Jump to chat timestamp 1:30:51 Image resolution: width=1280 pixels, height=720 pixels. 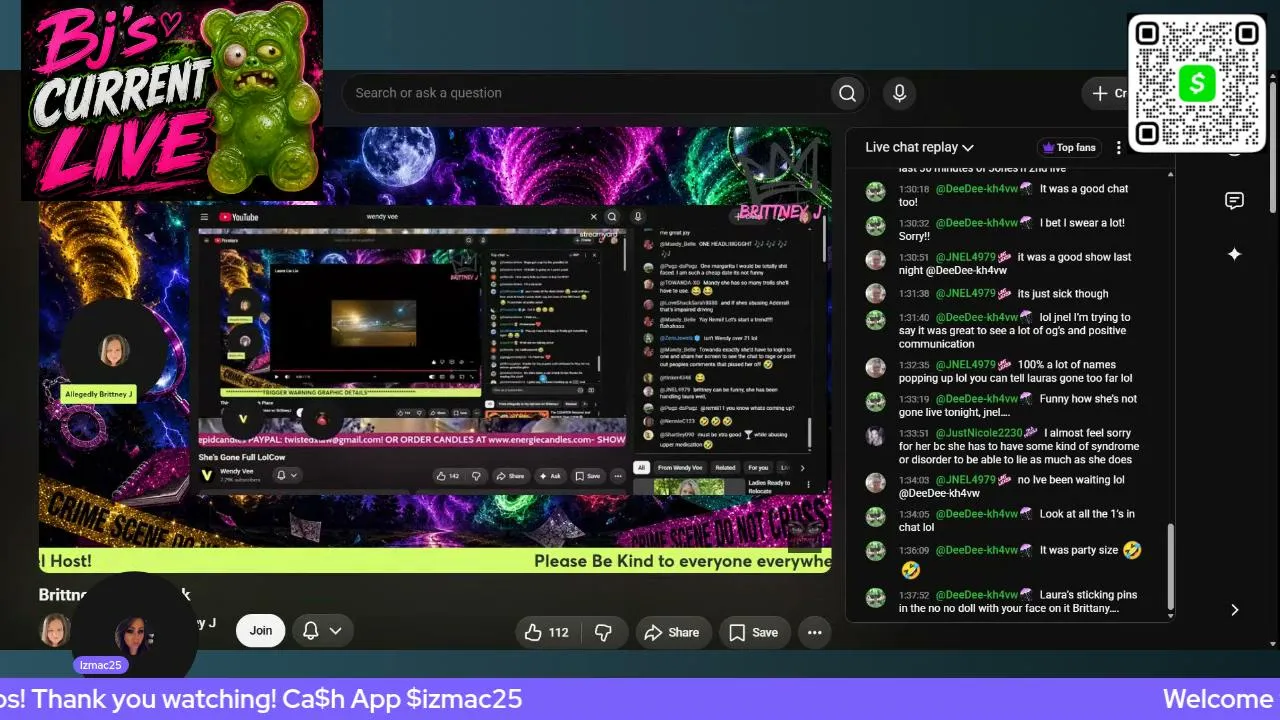(x=914, y=257)
